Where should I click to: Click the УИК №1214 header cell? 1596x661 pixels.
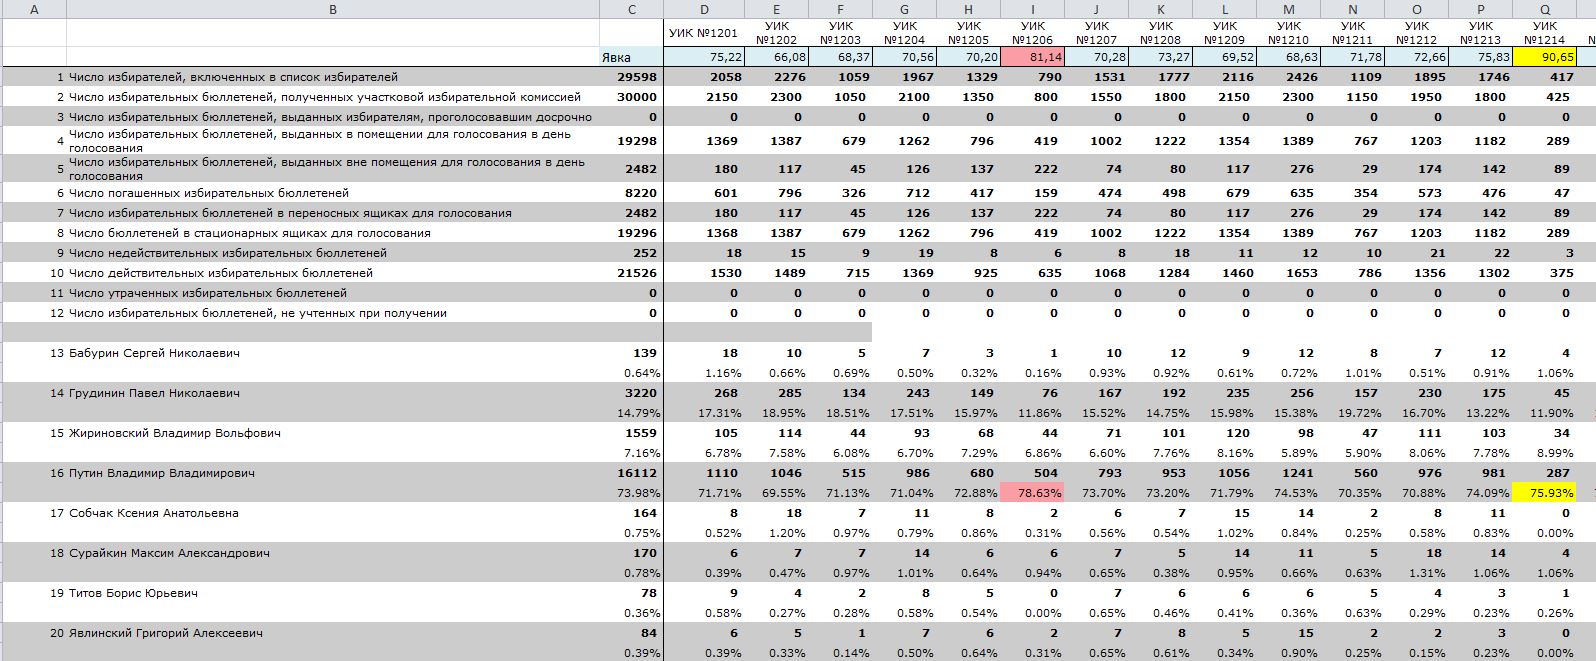click(x=1544, y=33)
